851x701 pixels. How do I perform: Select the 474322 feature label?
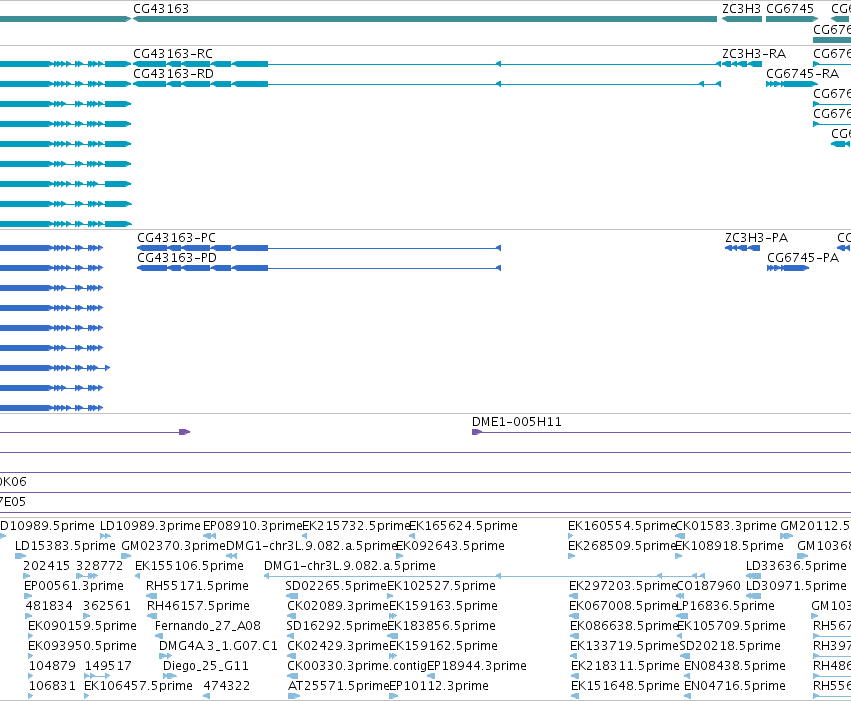coord(227,686)
